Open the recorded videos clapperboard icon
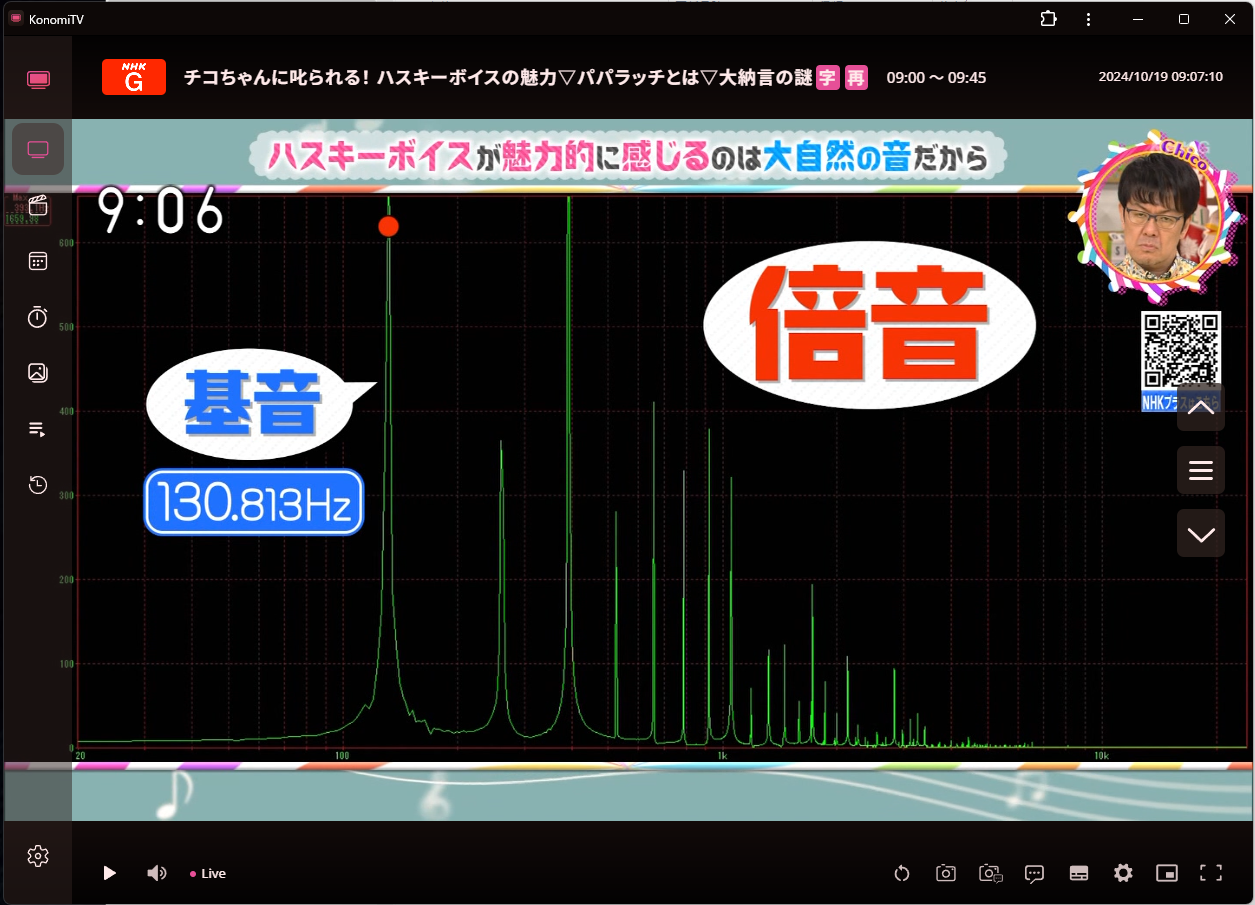The image size is (1255, 905). coord(38,206)
